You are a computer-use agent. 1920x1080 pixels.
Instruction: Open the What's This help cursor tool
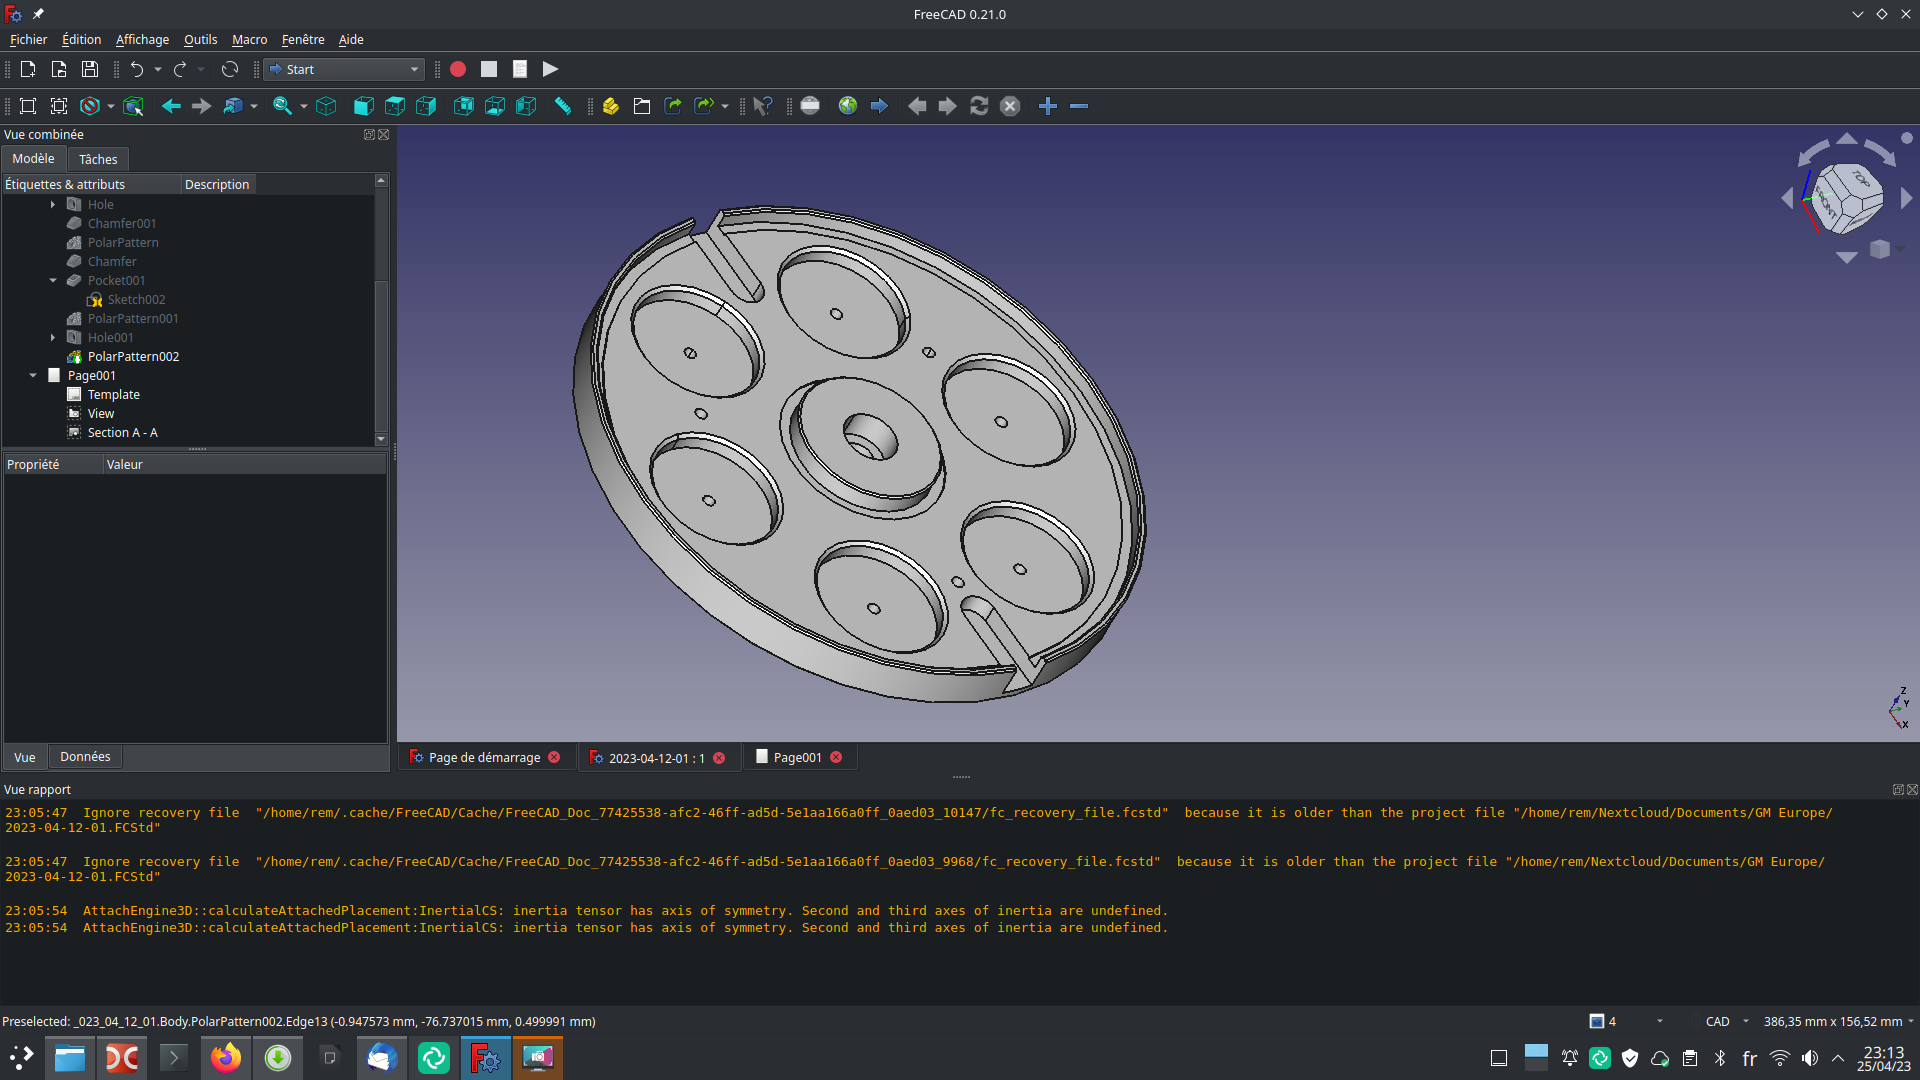coord(763,105)
